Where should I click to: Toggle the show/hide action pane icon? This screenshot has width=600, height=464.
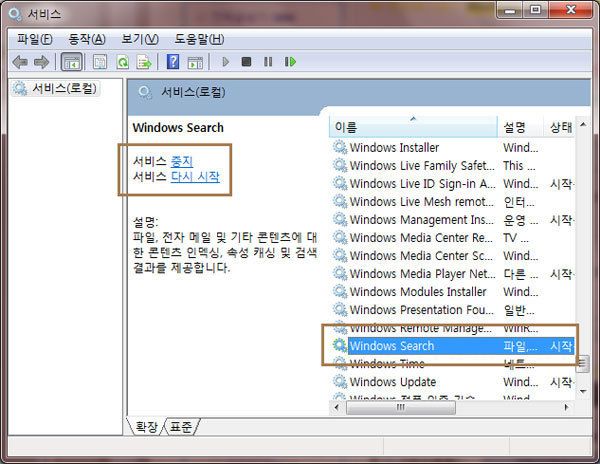coord(195,62)
